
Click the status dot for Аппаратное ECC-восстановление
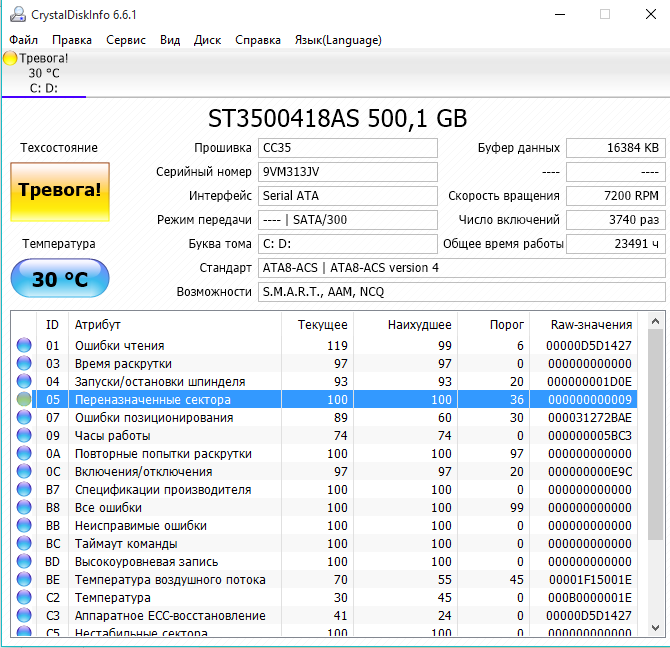24,615
